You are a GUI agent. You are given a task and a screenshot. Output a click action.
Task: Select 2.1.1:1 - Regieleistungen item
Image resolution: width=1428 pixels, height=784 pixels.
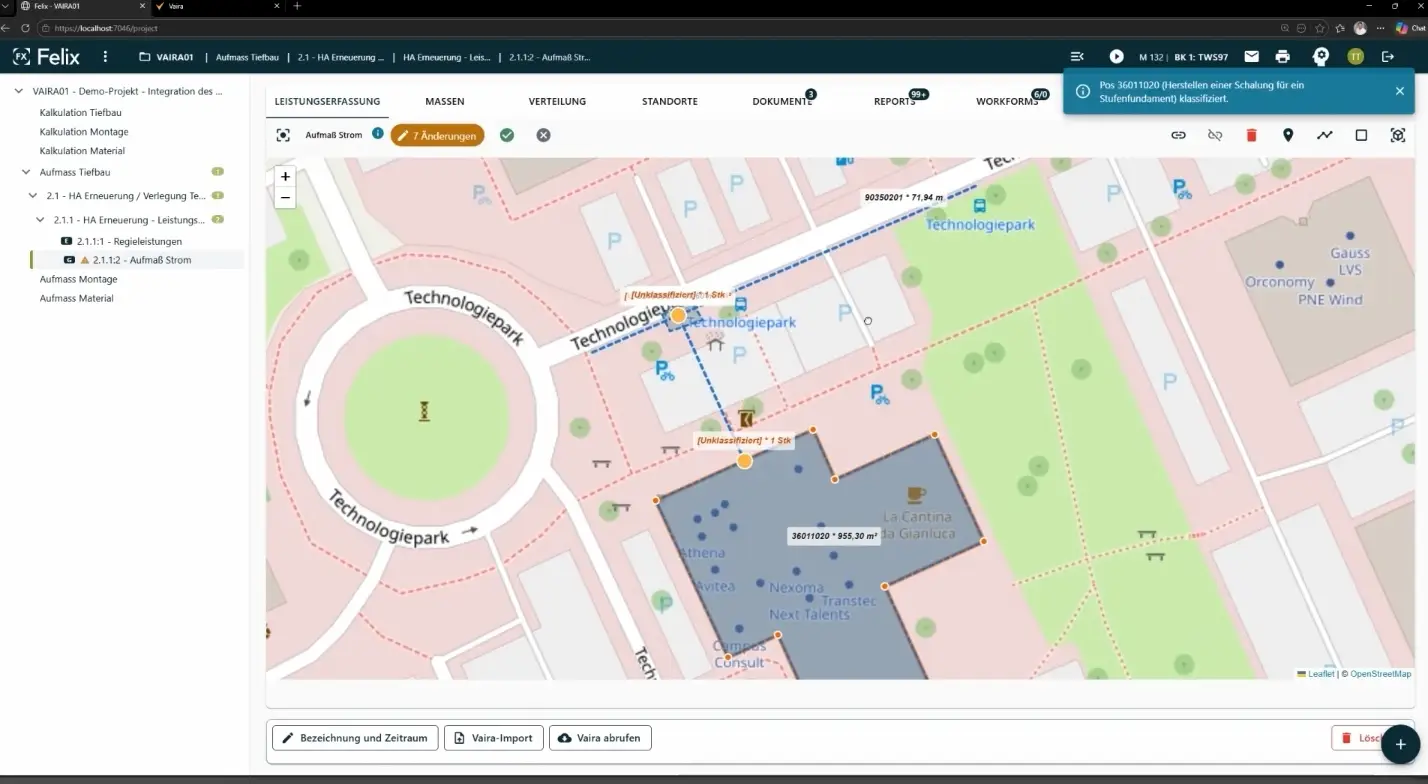[x=129, y=241]
